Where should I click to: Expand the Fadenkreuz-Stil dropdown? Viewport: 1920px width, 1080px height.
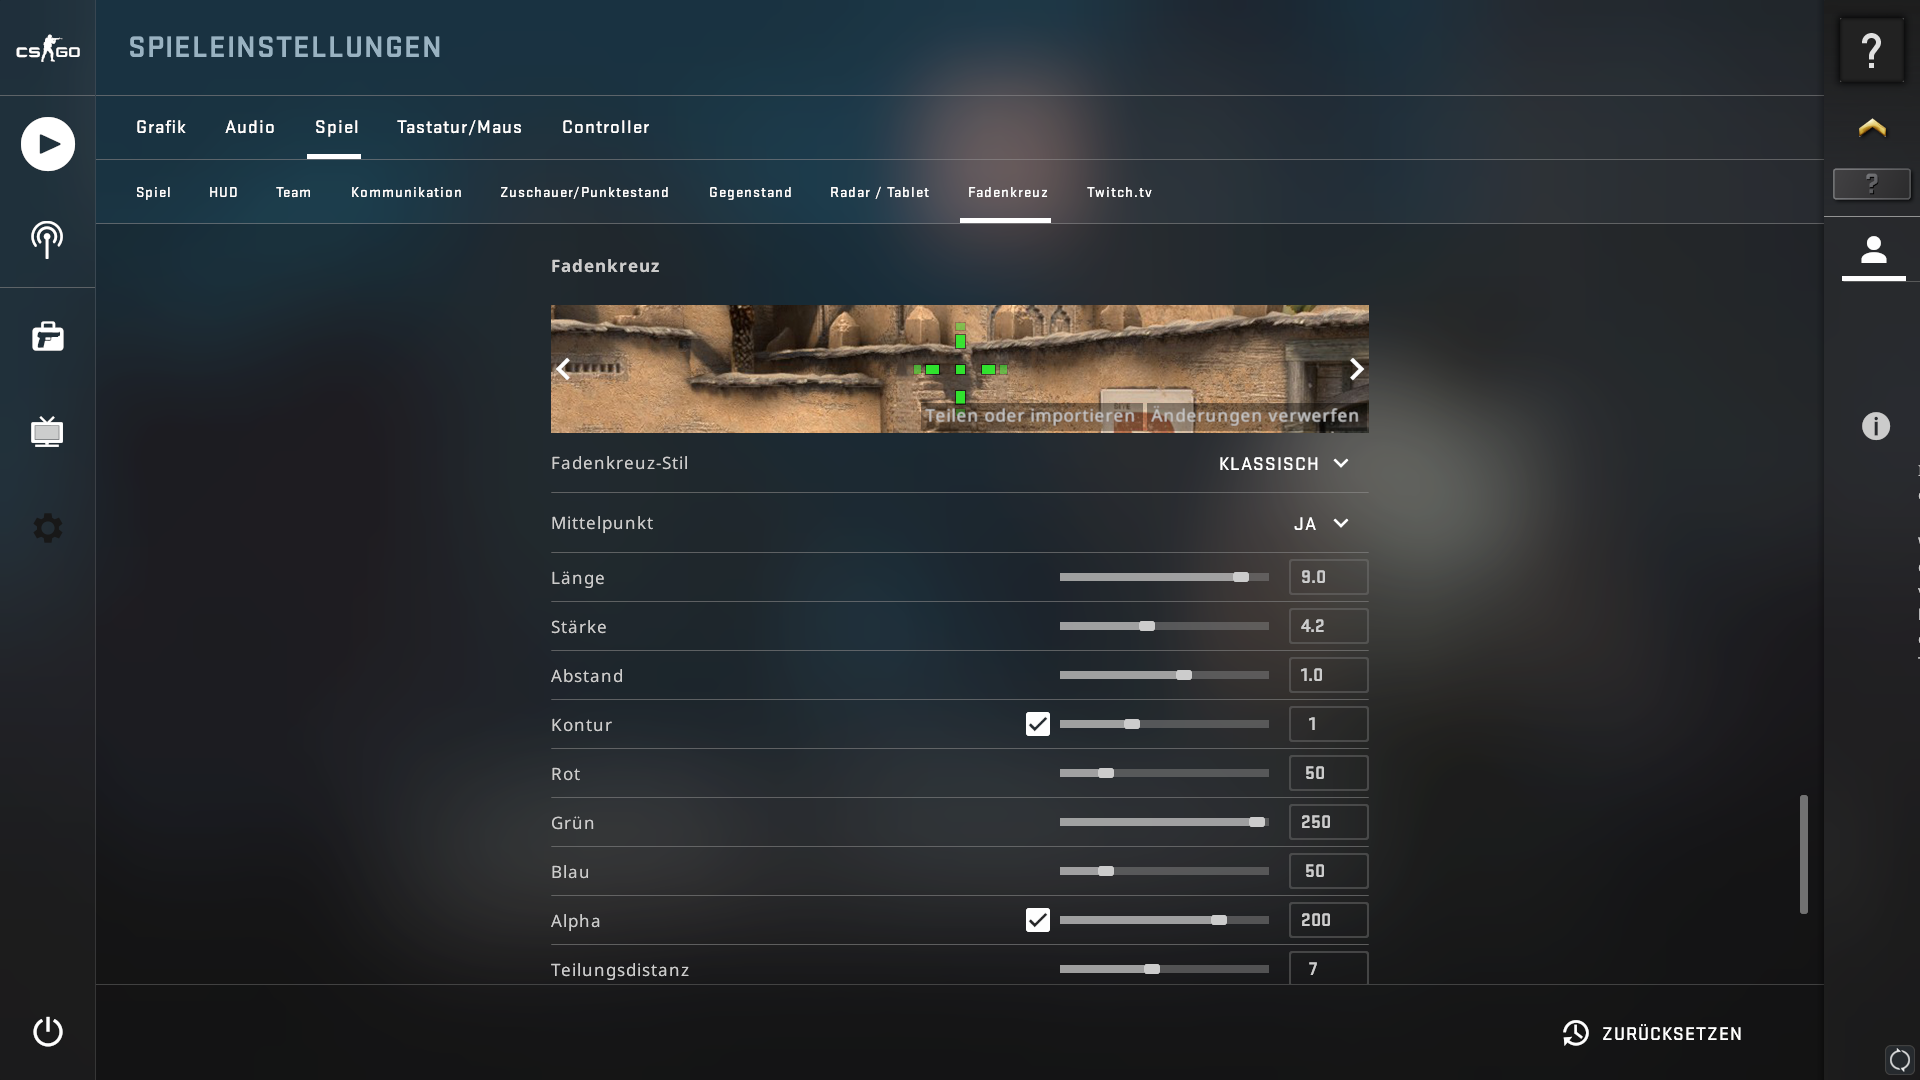pyautogui.click(x=1284, y=464)
